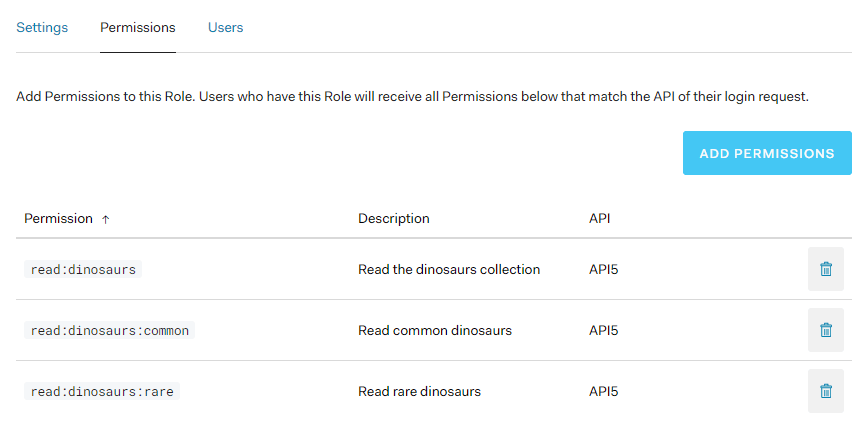Open the Settings tab
This screenshot has width=865, height=429.
tap(42, 27)
